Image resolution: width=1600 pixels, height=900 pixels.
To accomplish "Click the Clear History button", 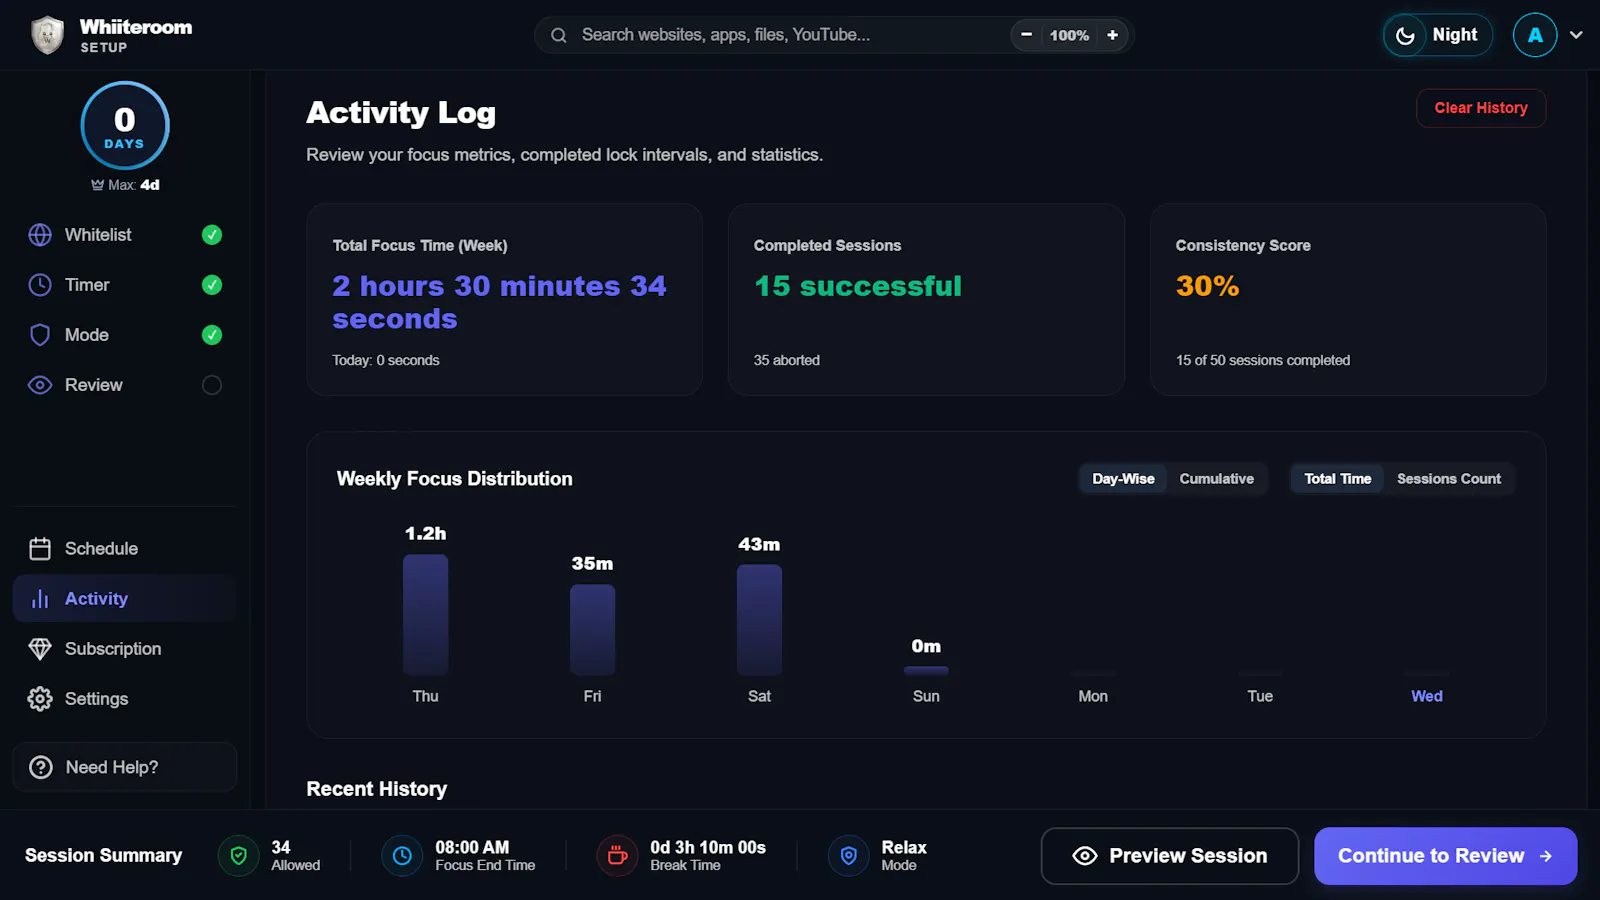I will coord(1481,108).
